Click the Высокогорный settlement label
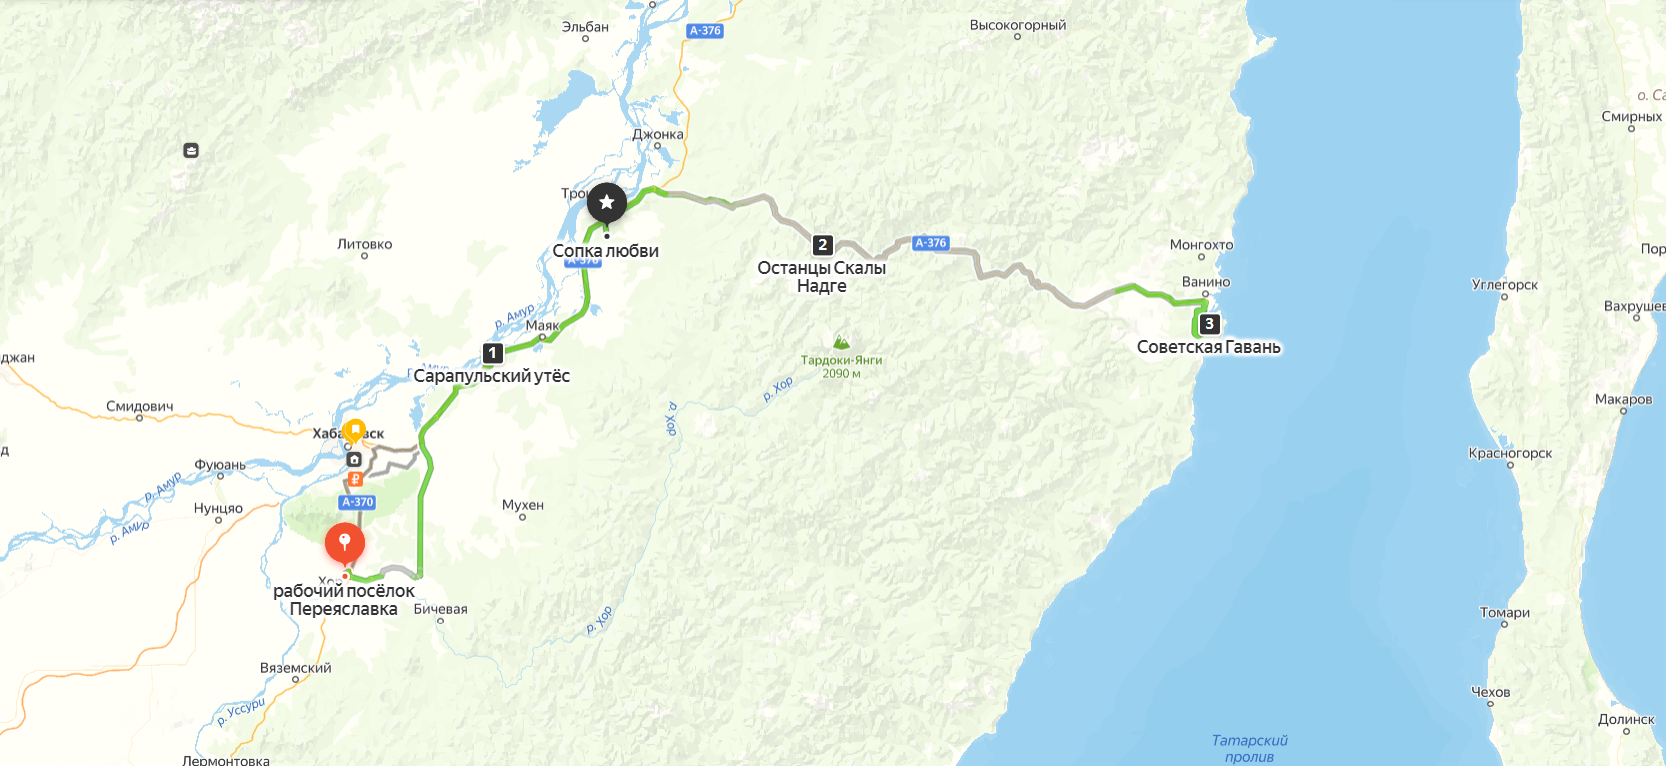Image resolution: width=1666 pixels, height=766 pixels. tap(1018, 25)
